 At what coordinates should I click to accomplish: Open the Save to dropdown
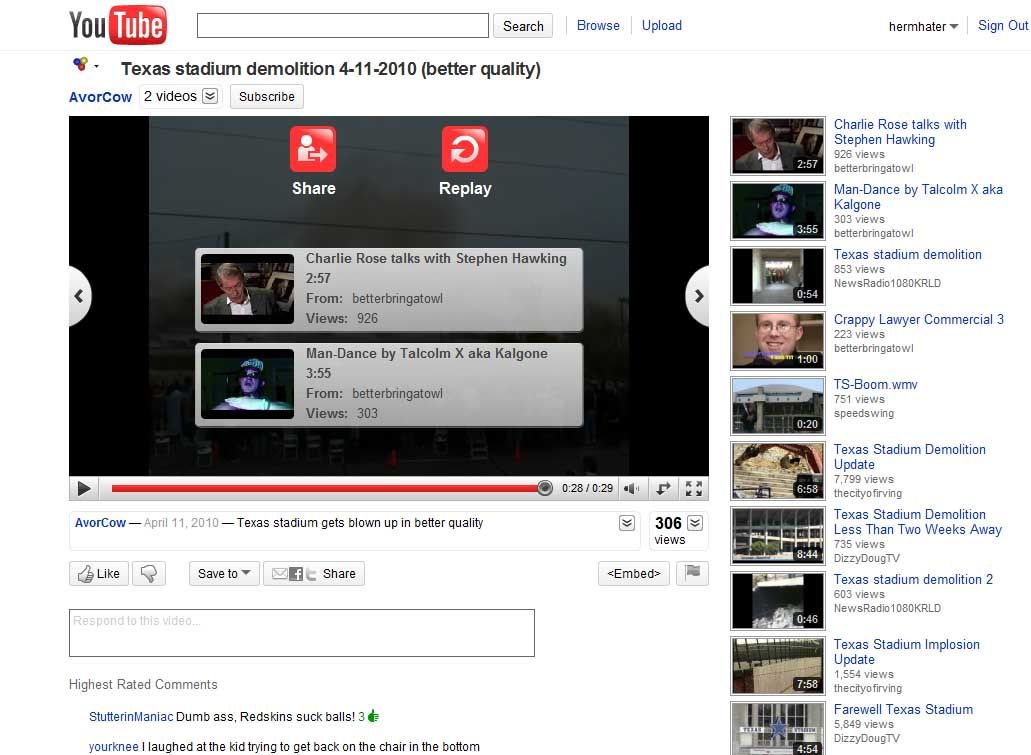point(224,573)
